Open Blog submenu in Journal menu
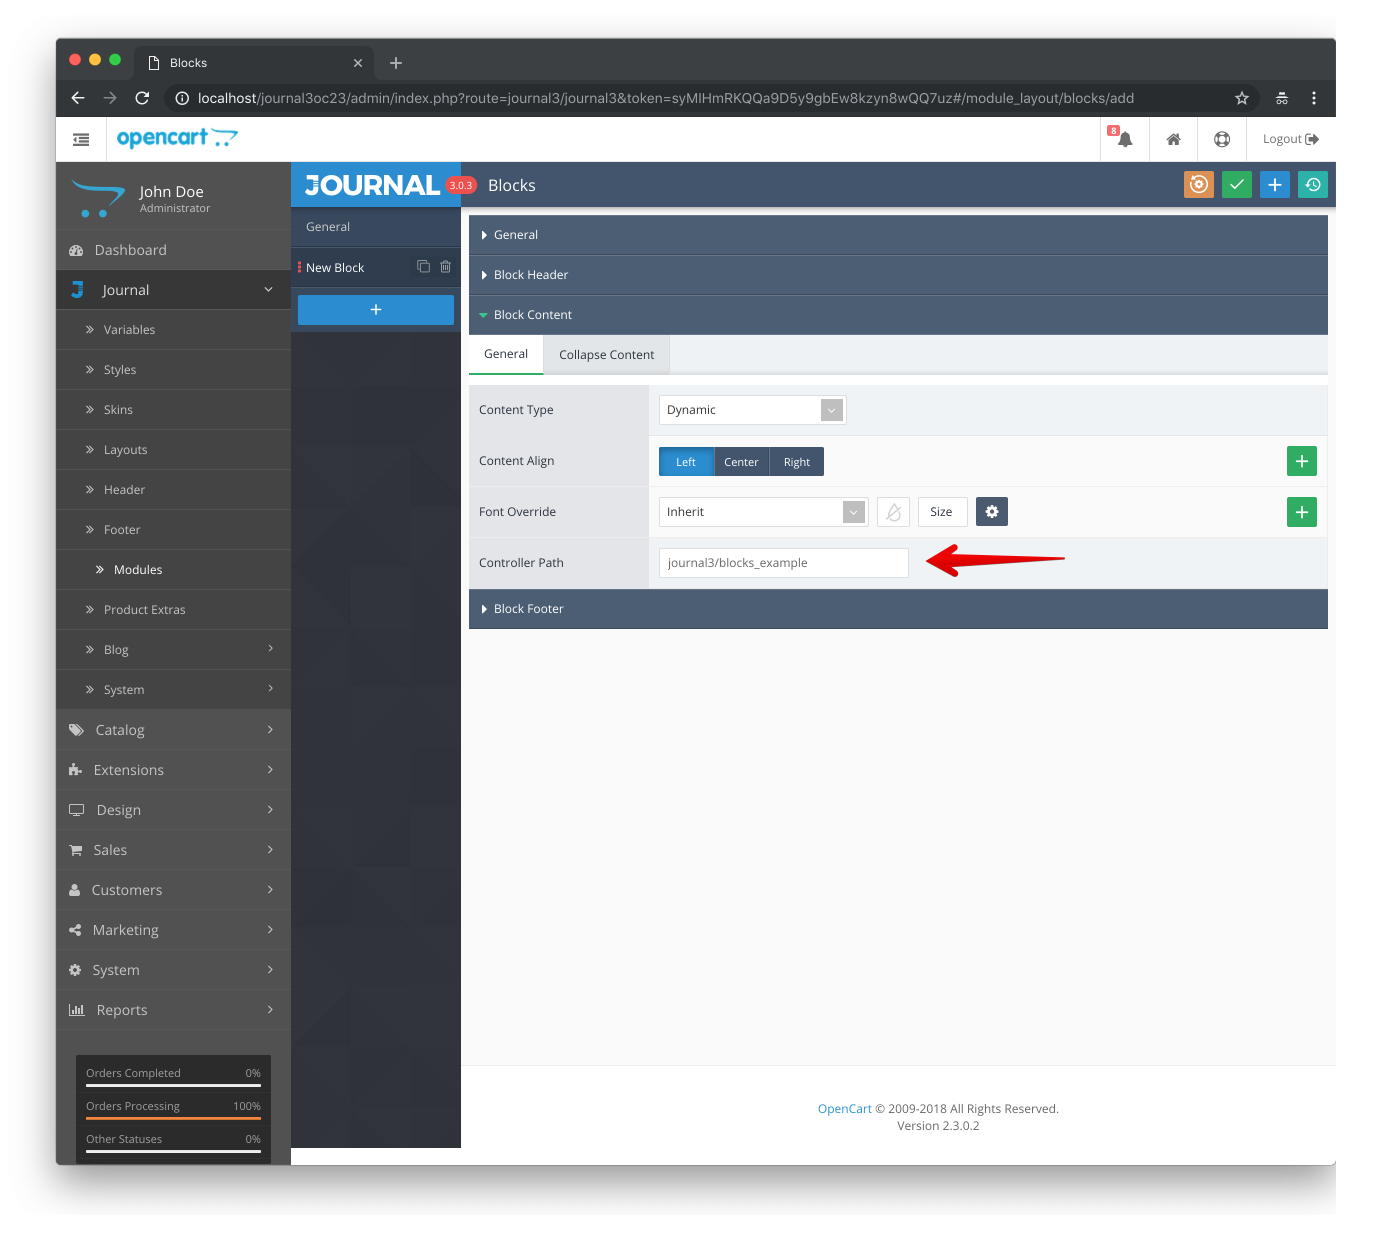The image size is (1392, 1239). (173, 650)
